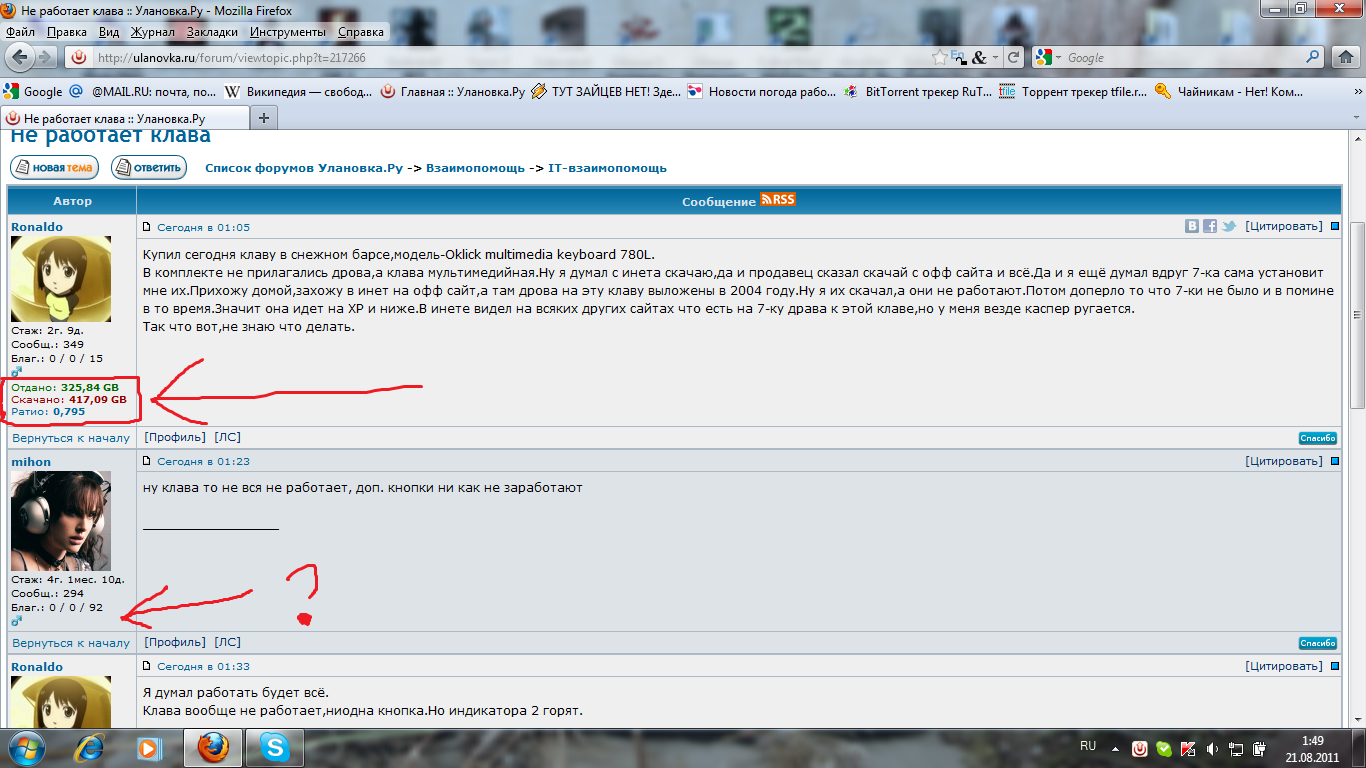Open the Закладки menu

[x=212, y=32]
